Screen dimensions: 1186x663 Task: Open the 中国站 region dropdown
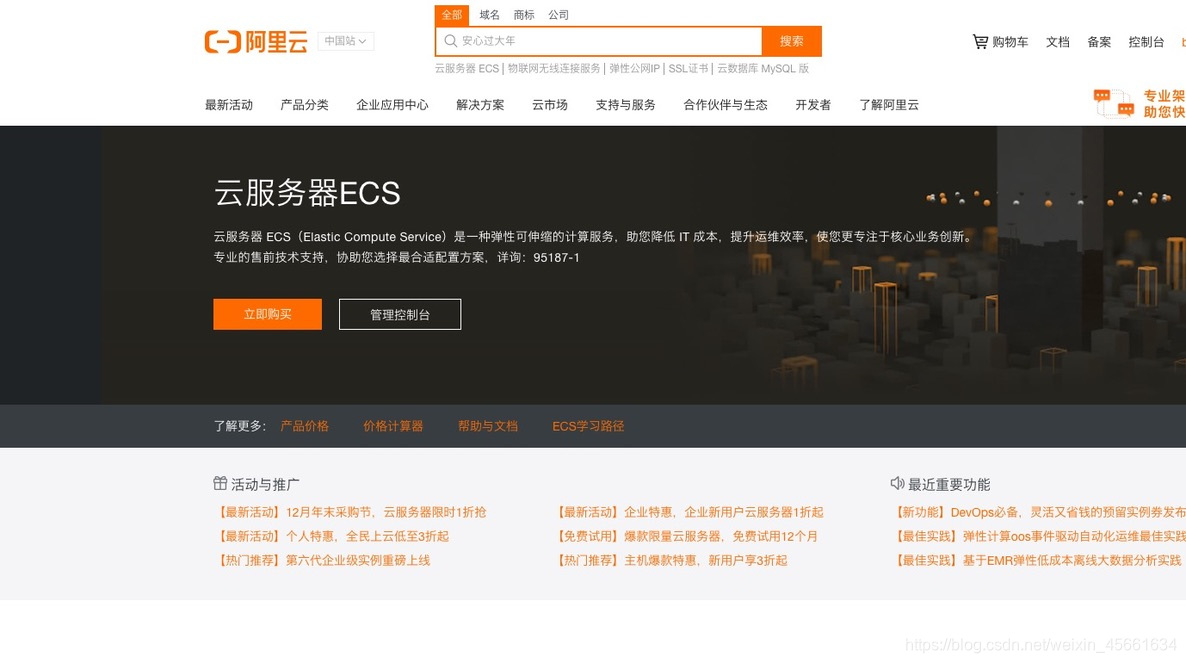tap(346, 41)
